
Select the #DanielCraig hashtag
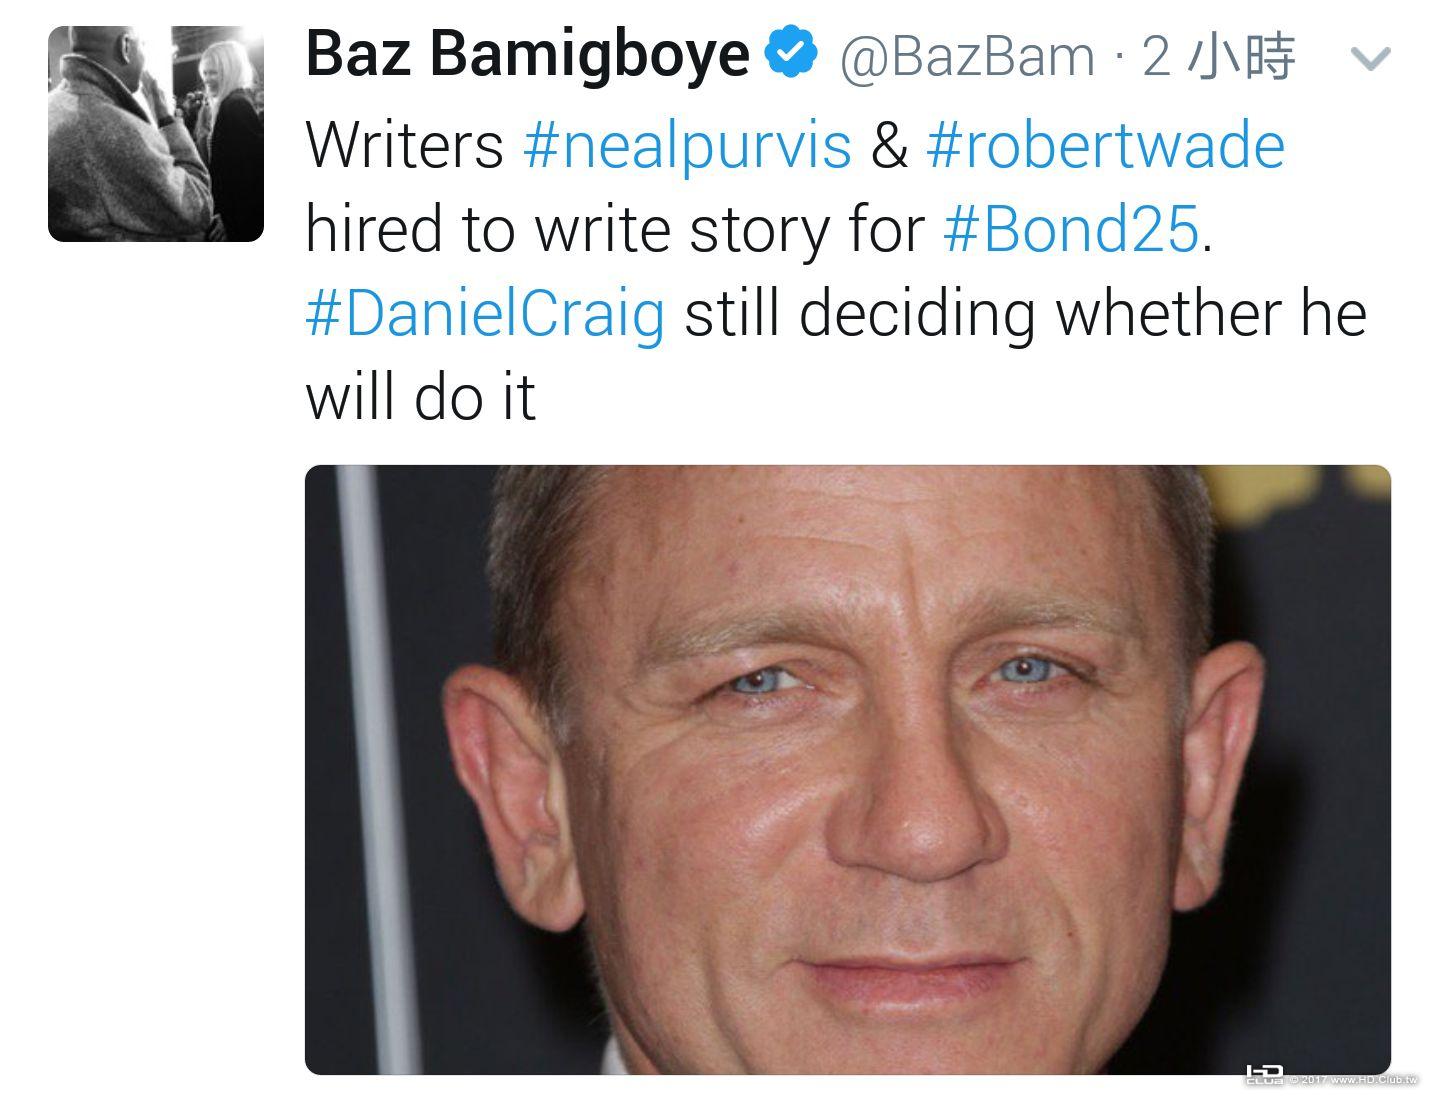(x=485, y=315)
